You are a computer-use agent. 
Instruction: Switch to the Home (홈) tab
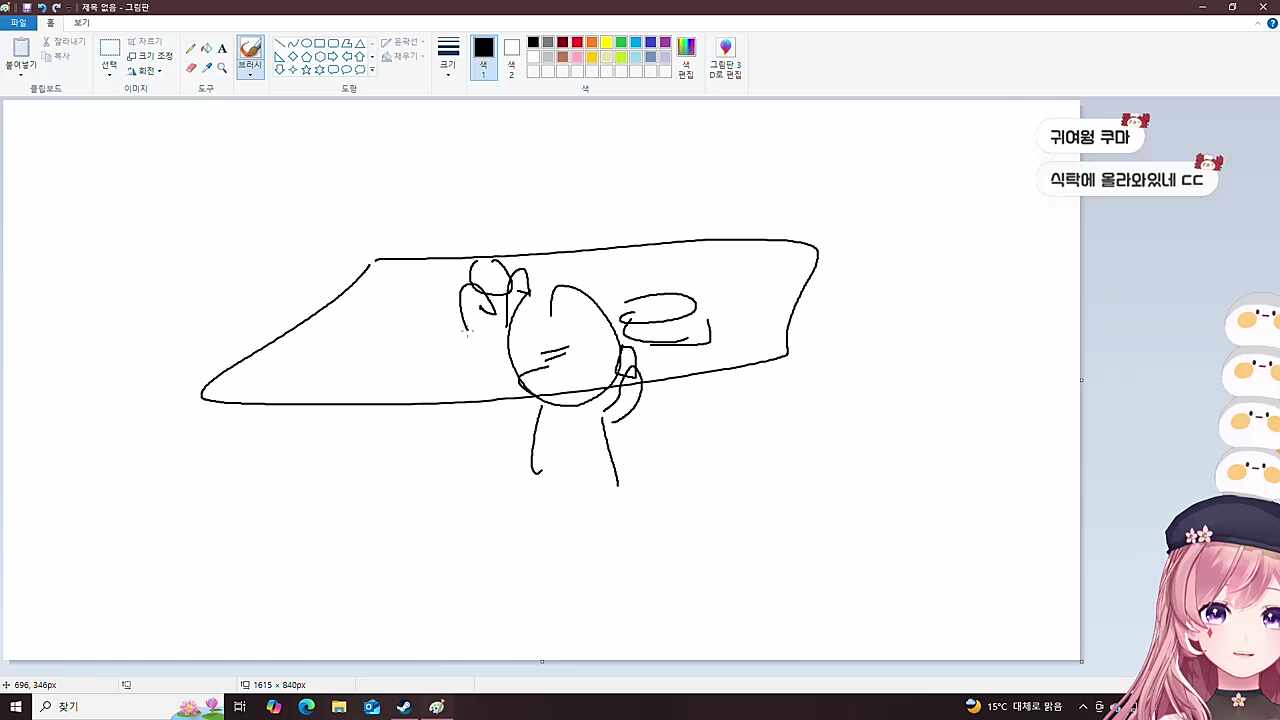click(x=51, y=23)
